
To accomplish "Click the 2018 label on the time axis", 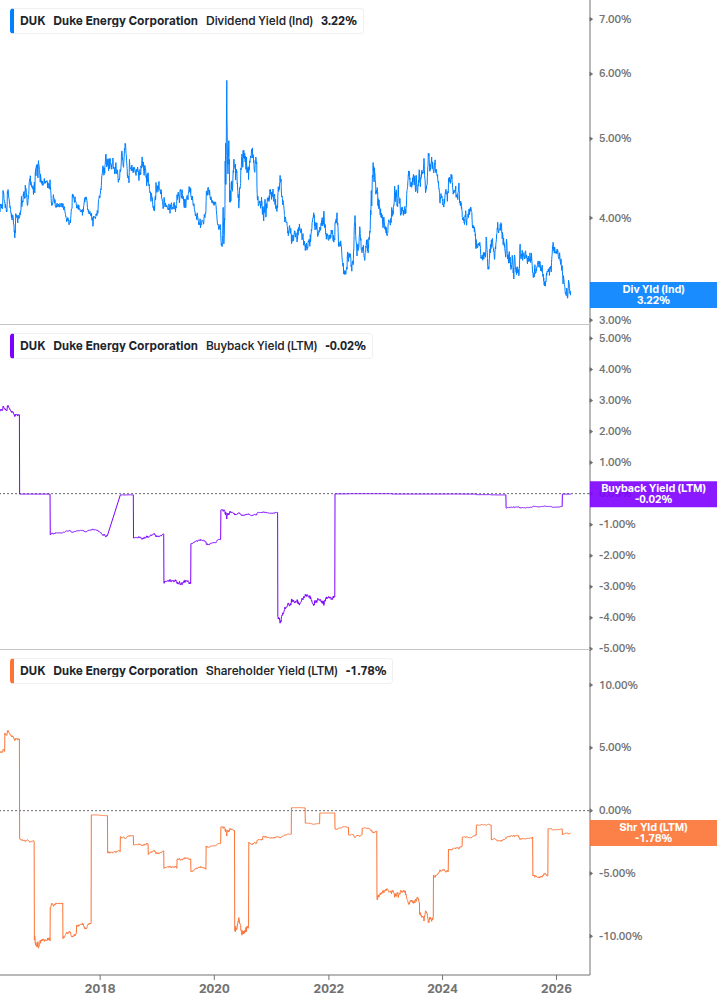I will click(x=101, y=988).
